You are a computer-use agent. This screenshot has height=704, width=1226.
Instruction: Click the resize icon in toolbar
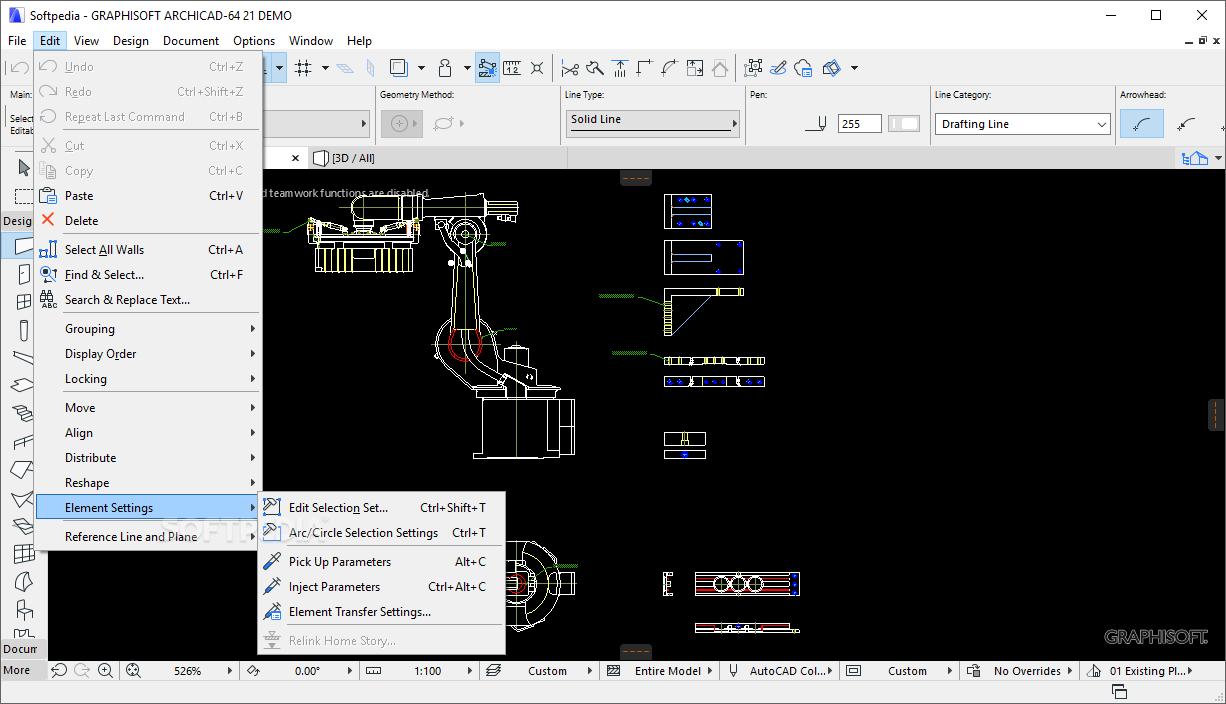point(695,68)
